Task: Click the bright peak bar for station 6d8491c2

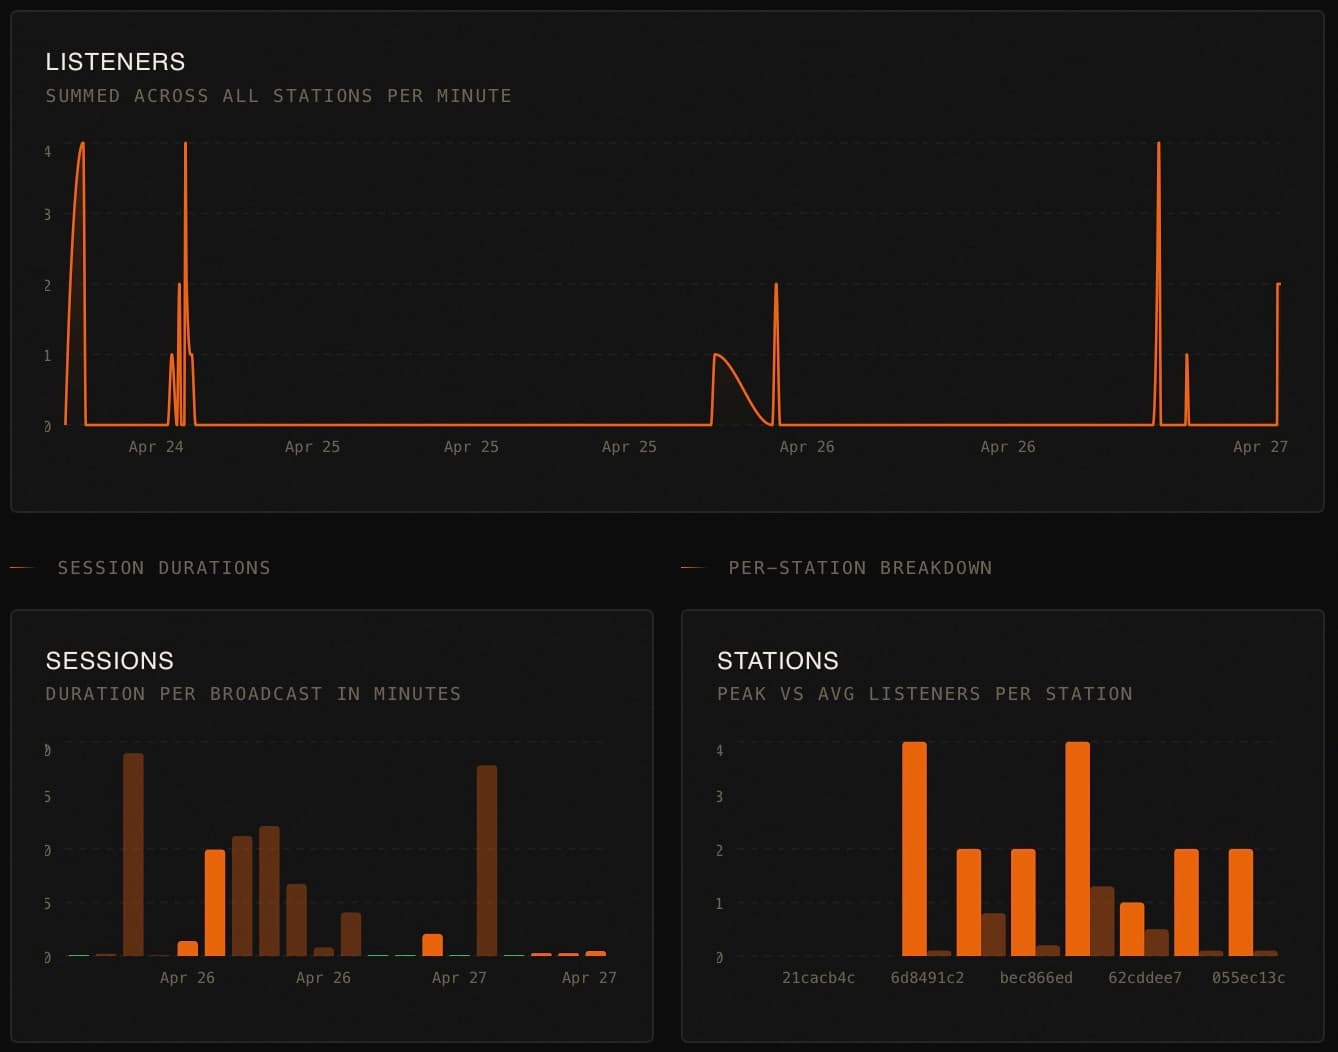Action: pyautogui.click(x=914, y=849)
